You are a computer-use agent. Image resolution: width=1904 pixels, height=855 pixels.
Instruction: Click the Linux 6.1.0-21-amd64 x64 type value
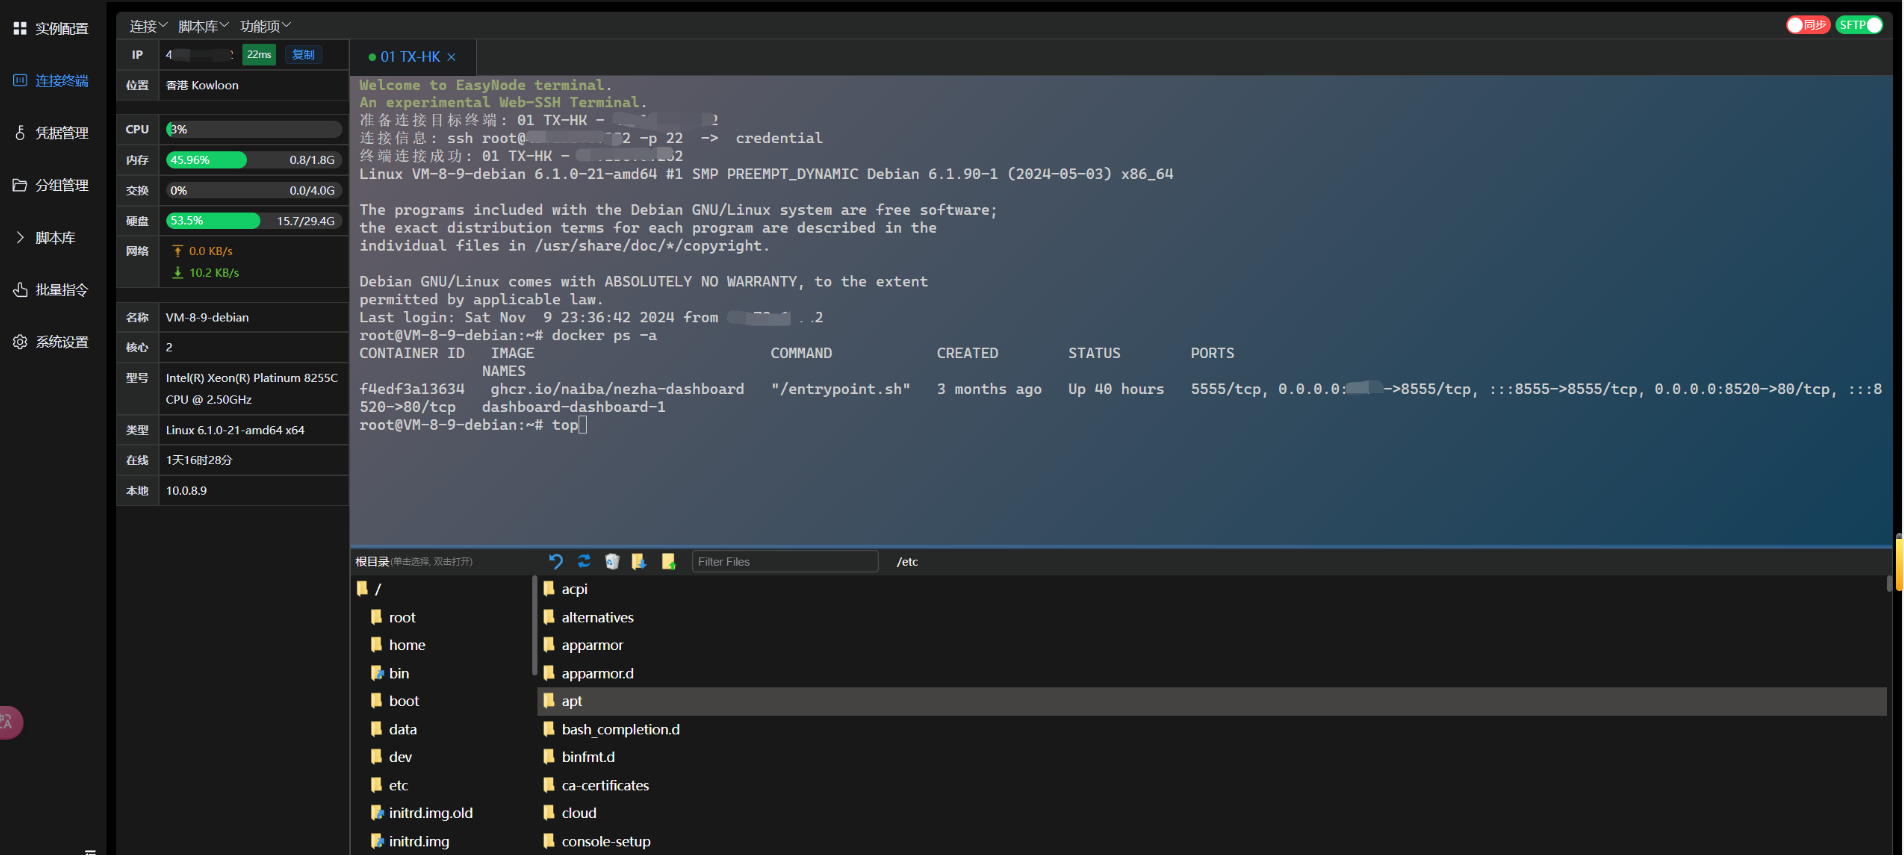[x=235, y=430]
